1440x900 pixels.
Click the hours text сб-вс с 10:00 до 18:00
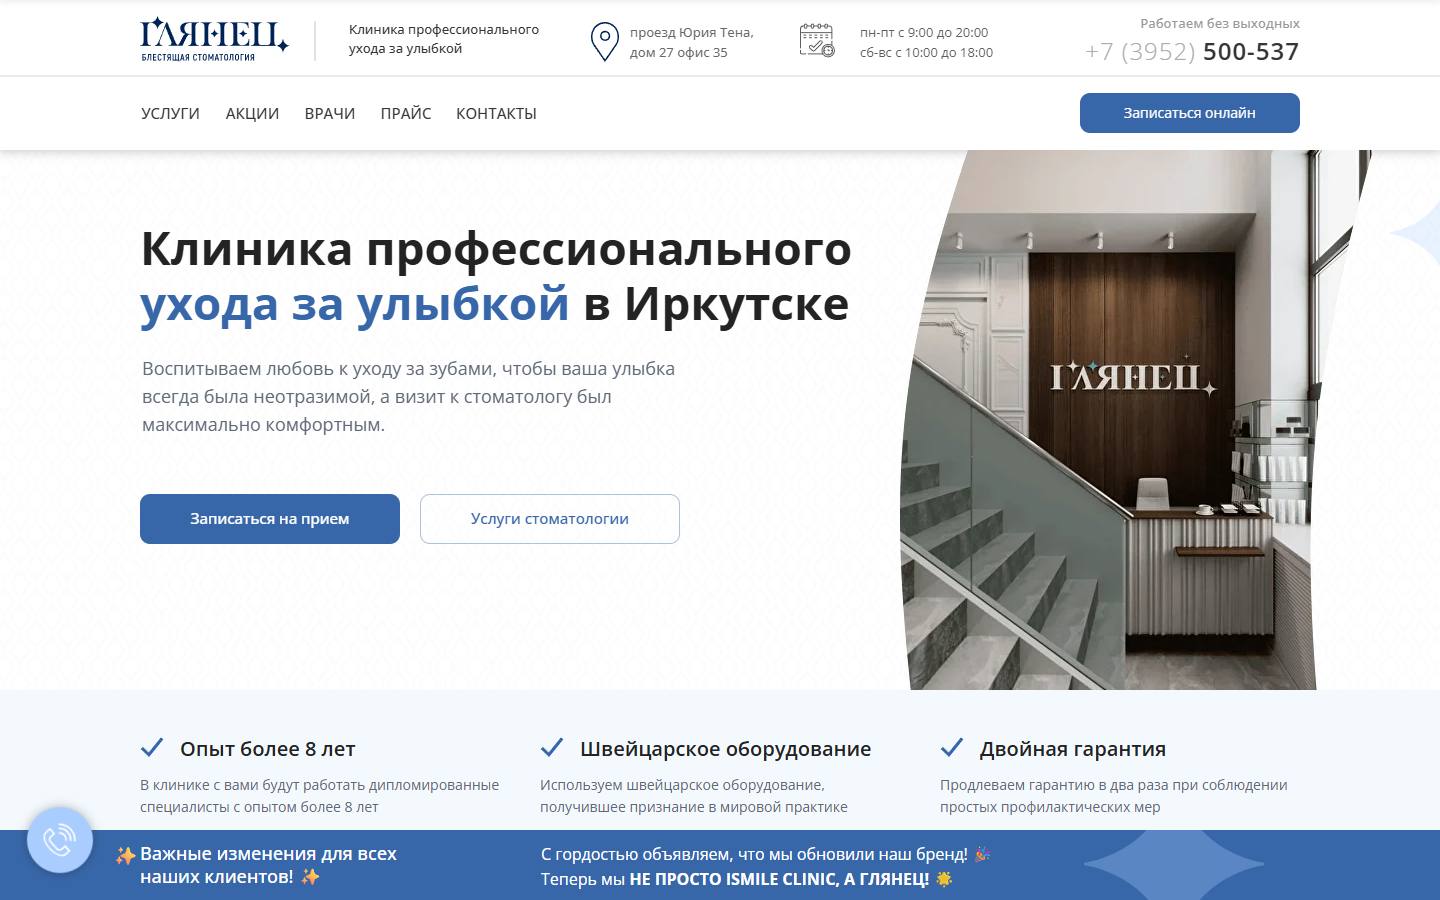tap(926, 53)
